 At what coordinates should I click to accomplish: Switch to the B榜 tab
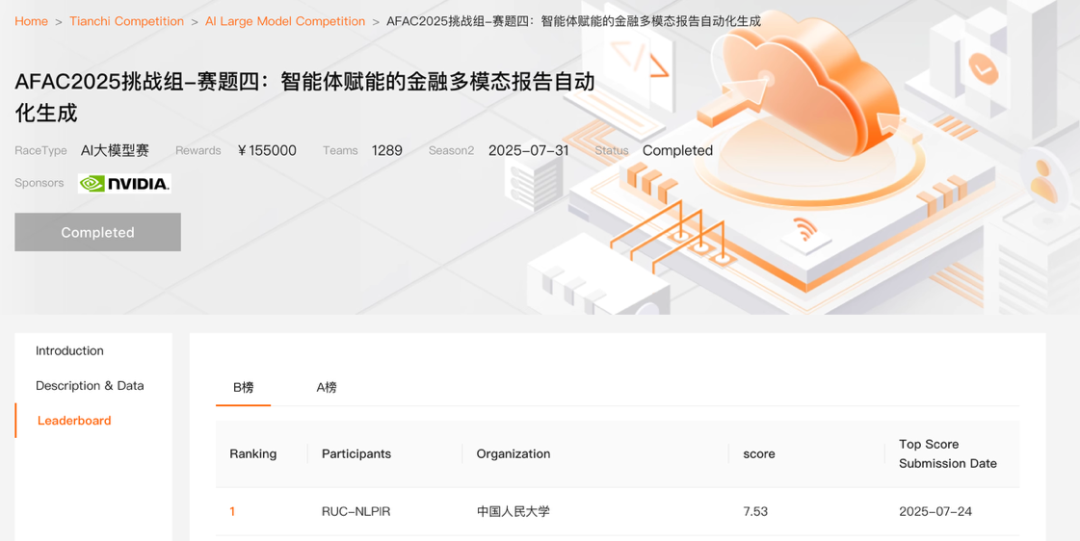tap(243, 387)
